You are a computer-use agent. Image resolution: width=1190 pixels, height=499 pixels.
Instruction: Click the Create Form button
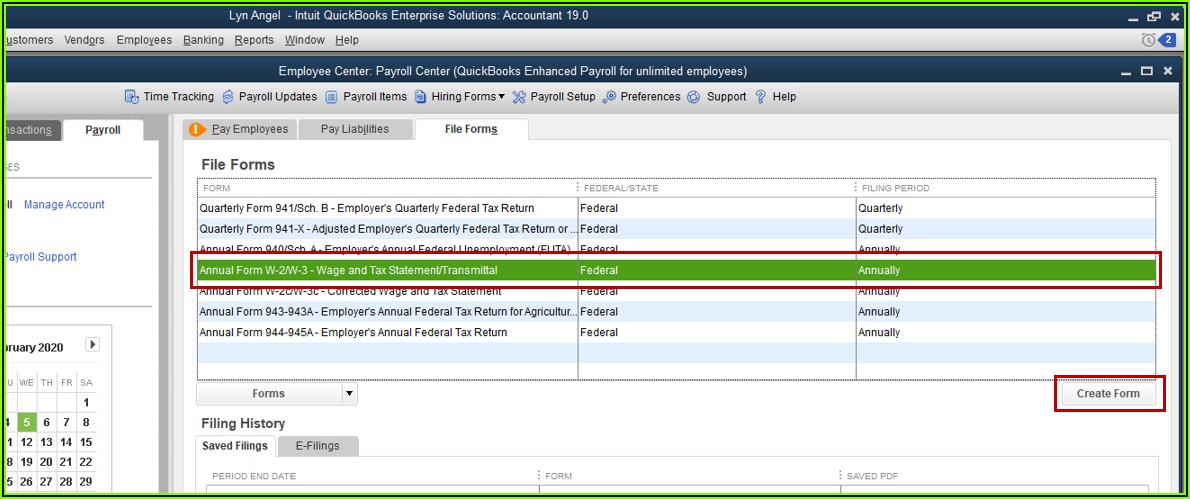(x=1107, y=394)
